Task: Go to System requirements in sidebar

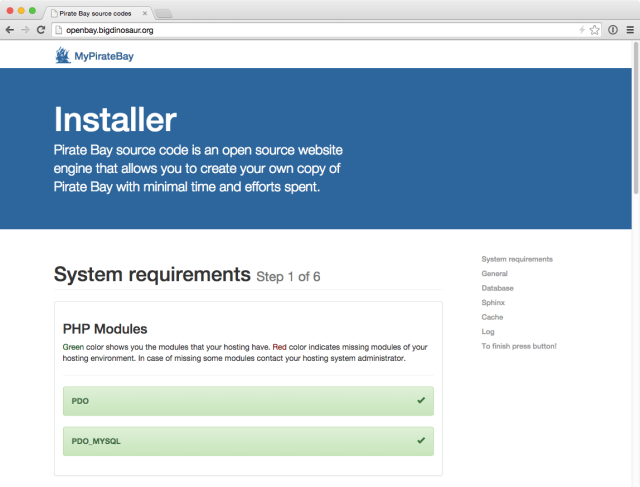Action: tap(516, 259)
